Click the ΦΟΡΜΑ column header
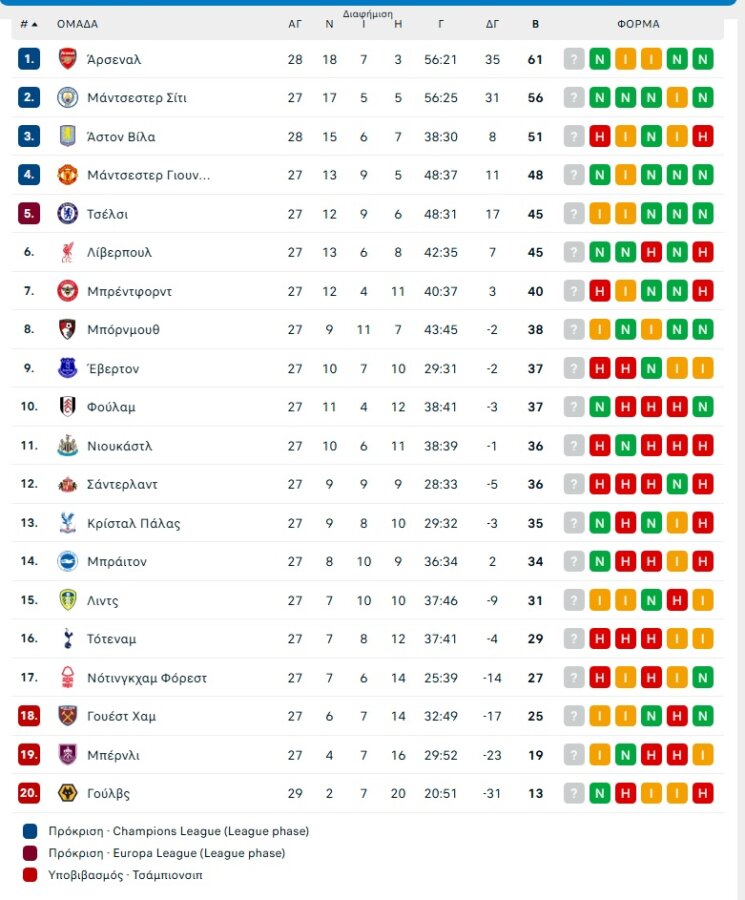The width and height of the screenshot is (745, 900). pyautogui.click(x=637, y=24)
